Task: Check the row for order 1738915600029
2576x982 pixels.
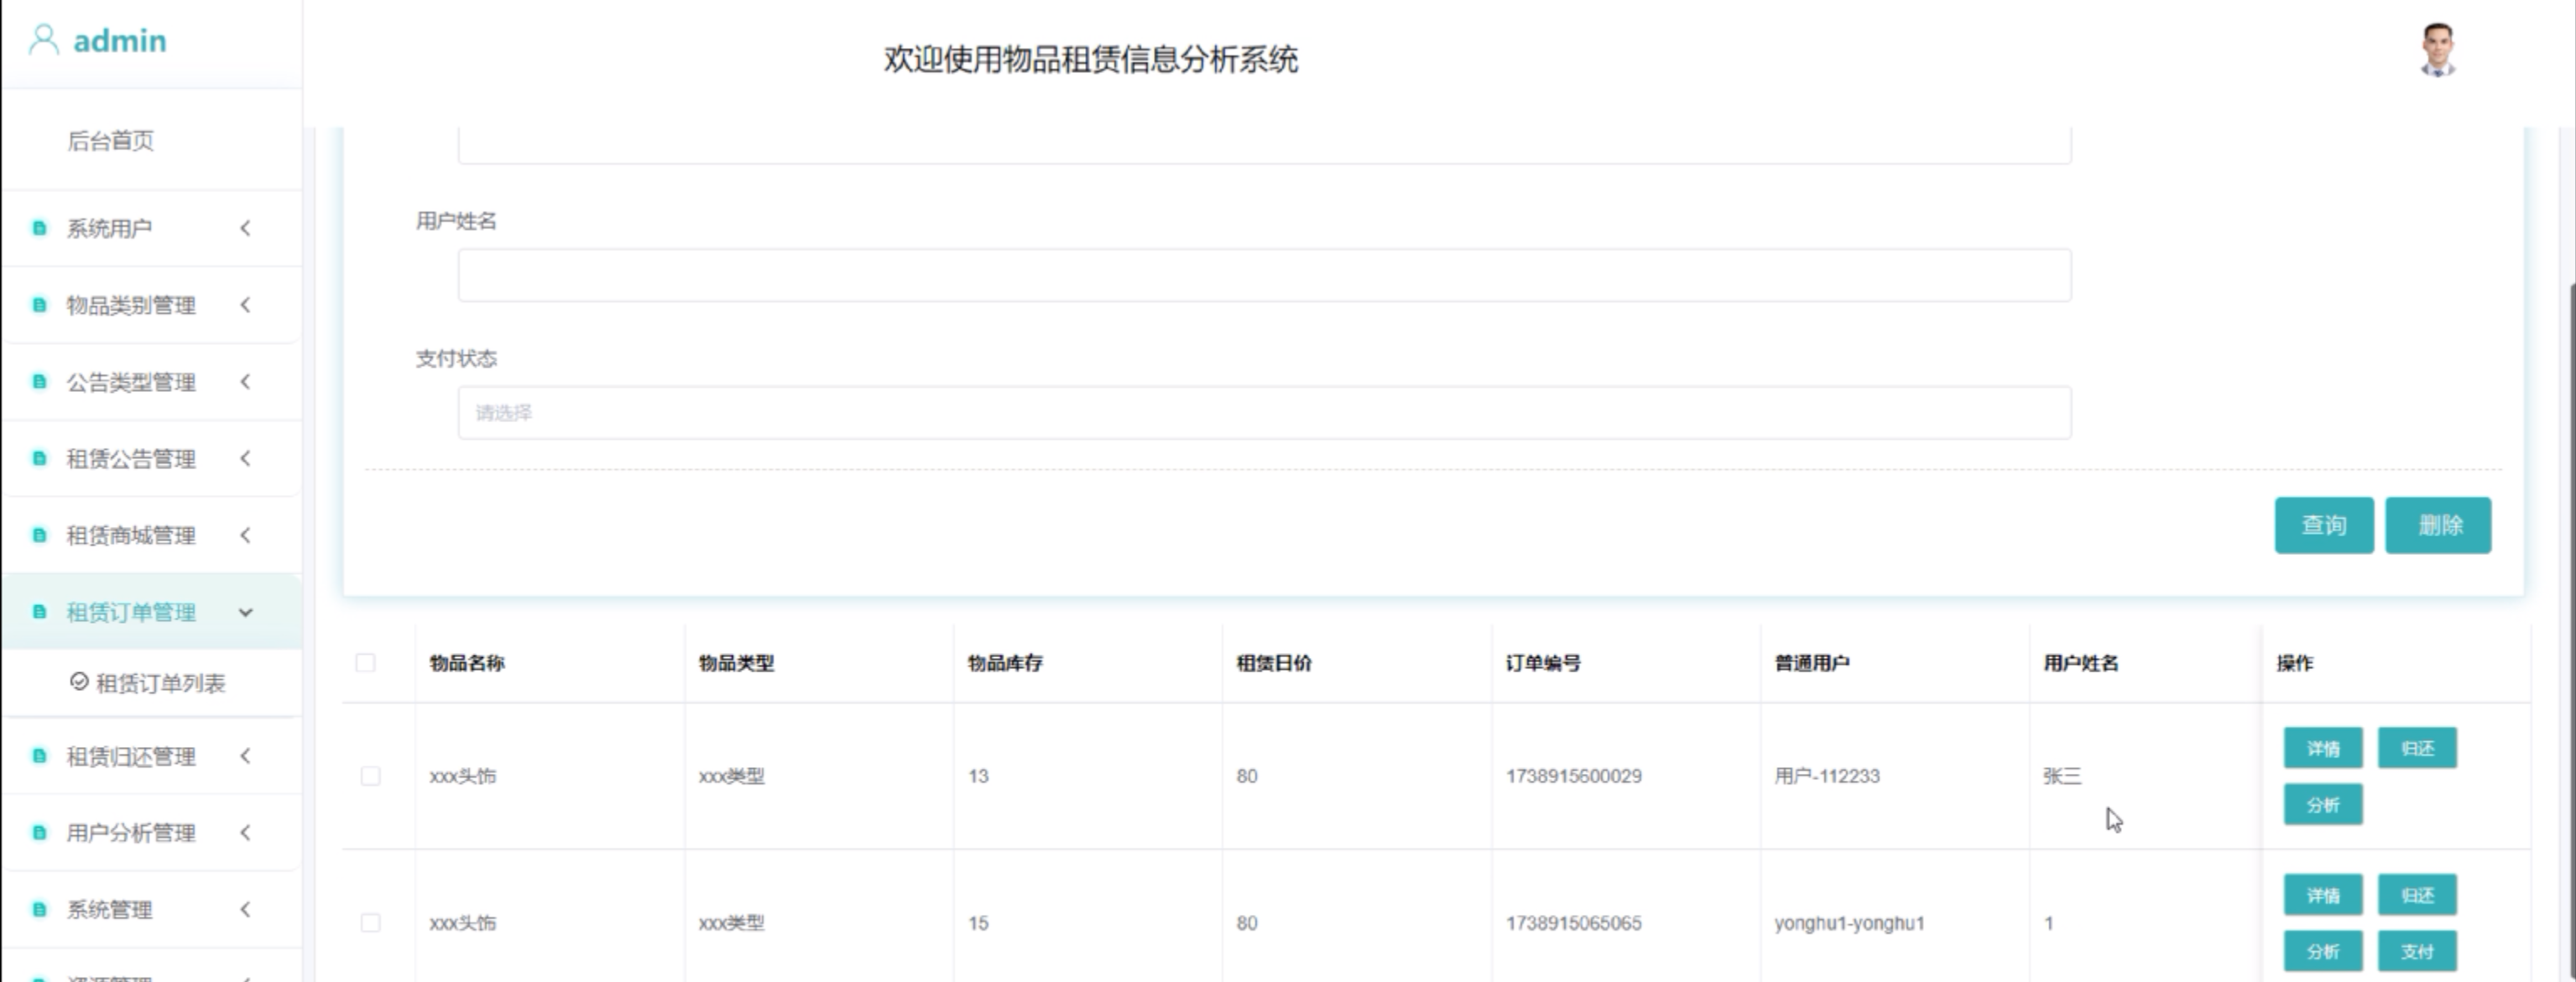Action: (x=370, y=776)
